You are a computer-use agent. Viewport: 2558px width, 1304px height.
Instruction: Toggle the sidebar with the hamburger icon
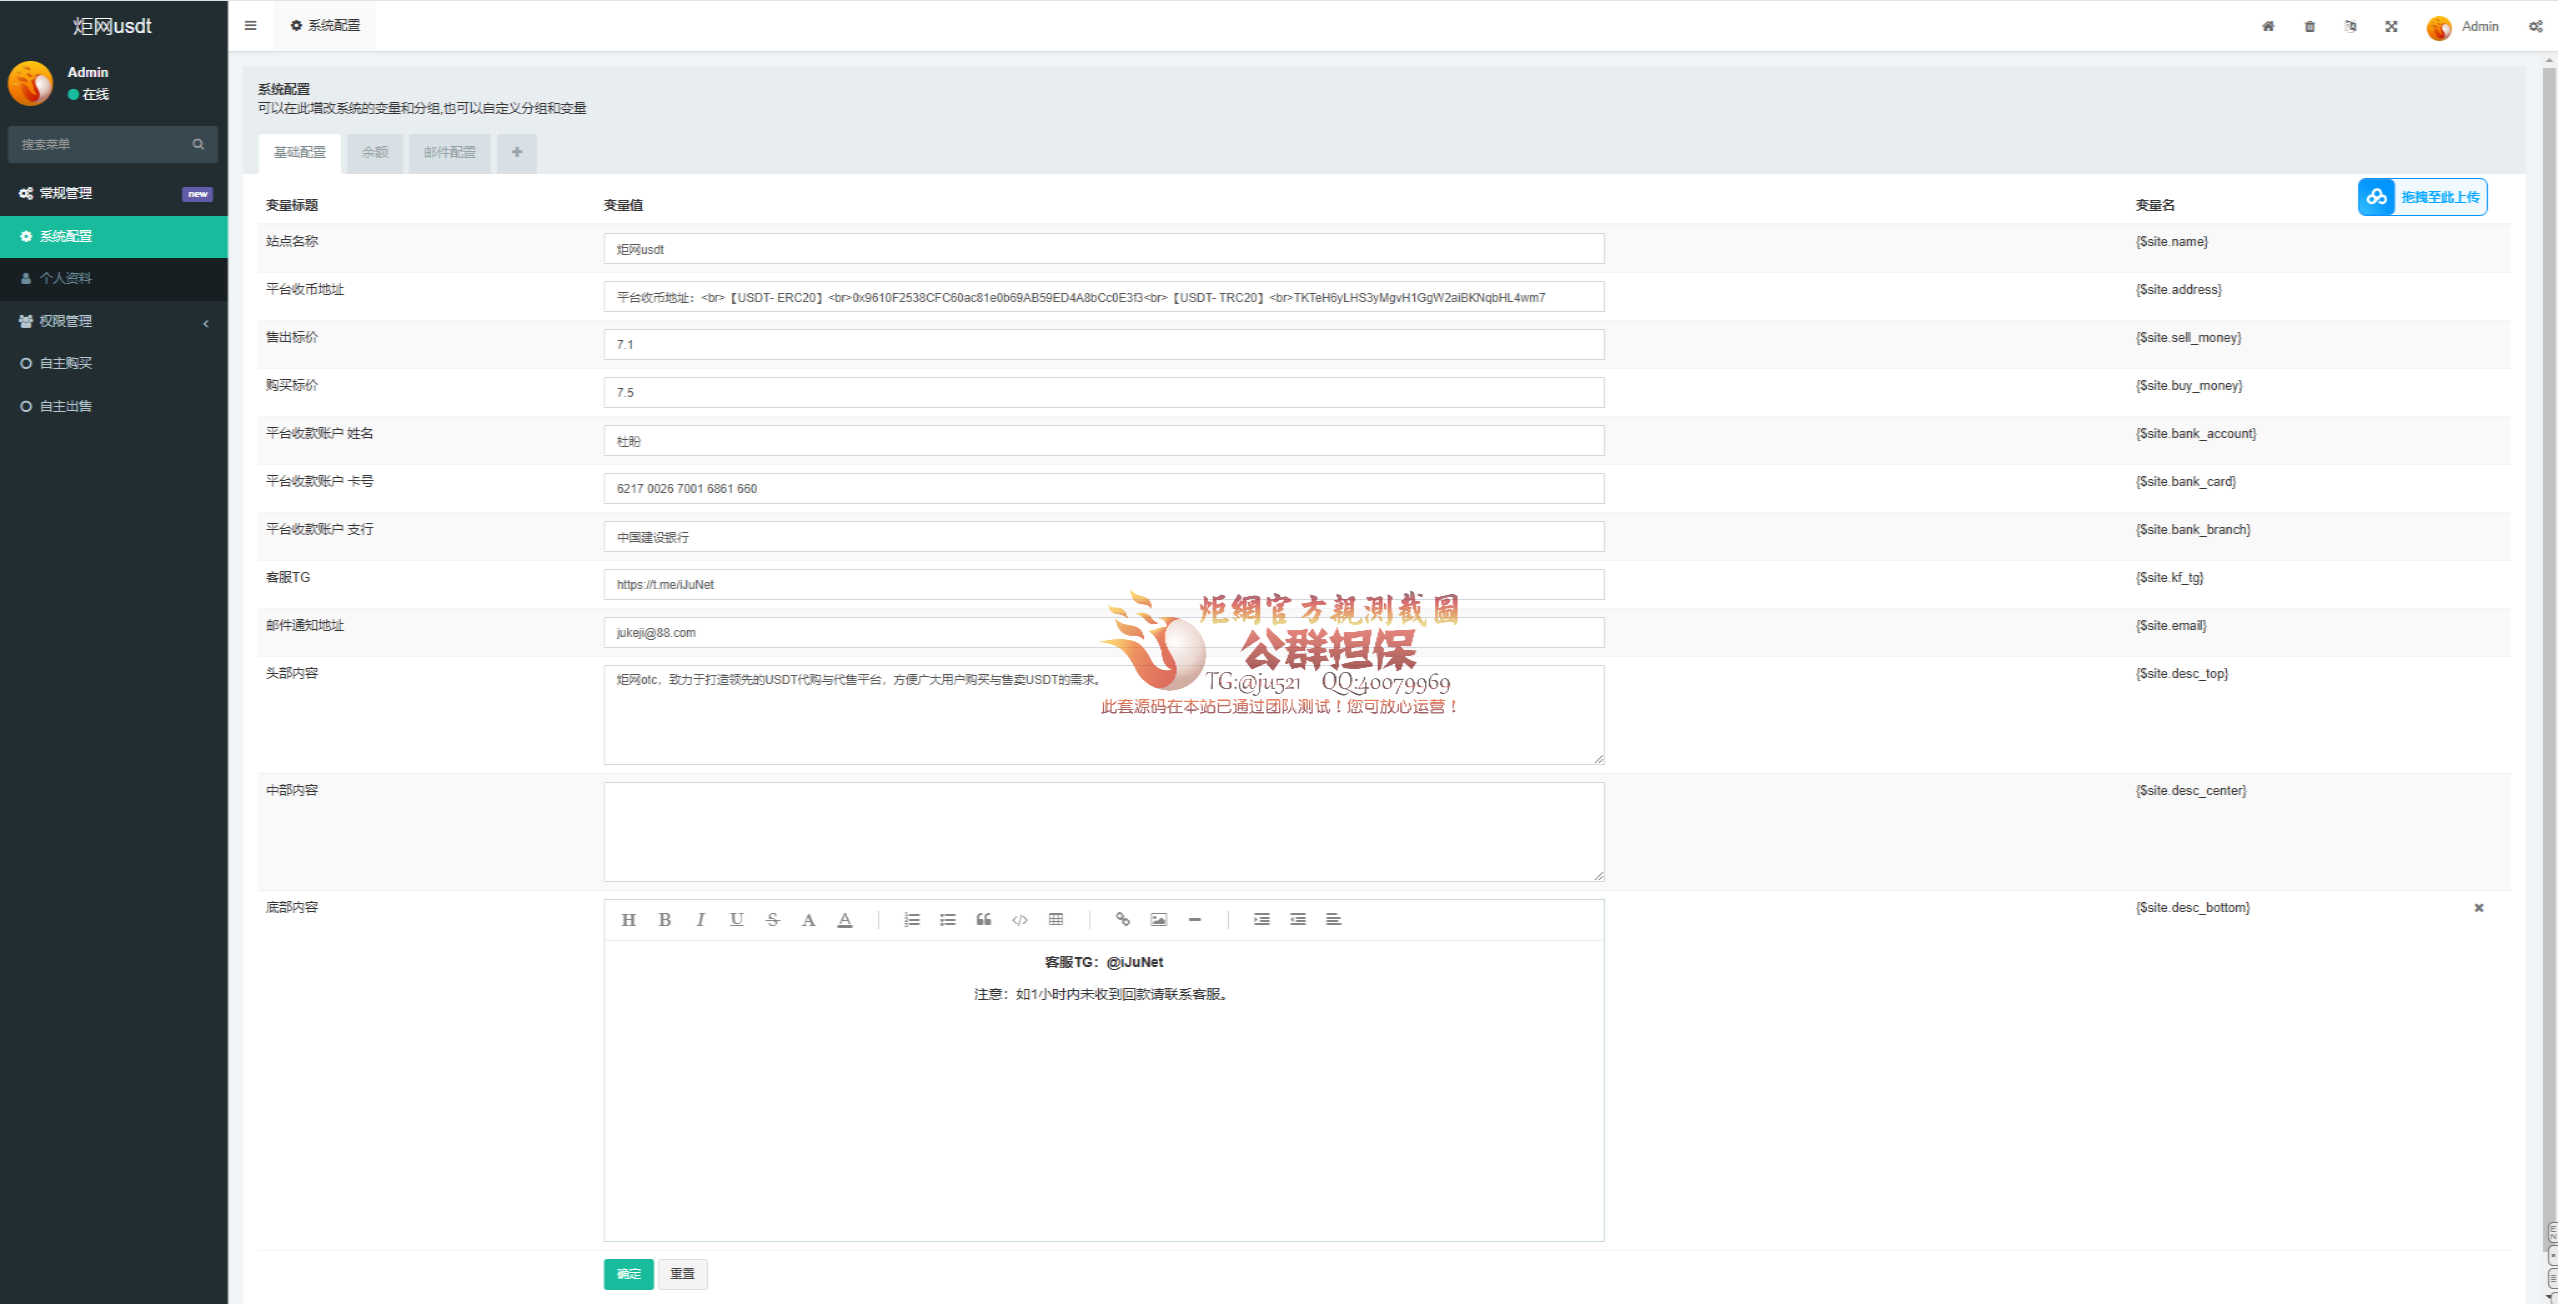251,26
